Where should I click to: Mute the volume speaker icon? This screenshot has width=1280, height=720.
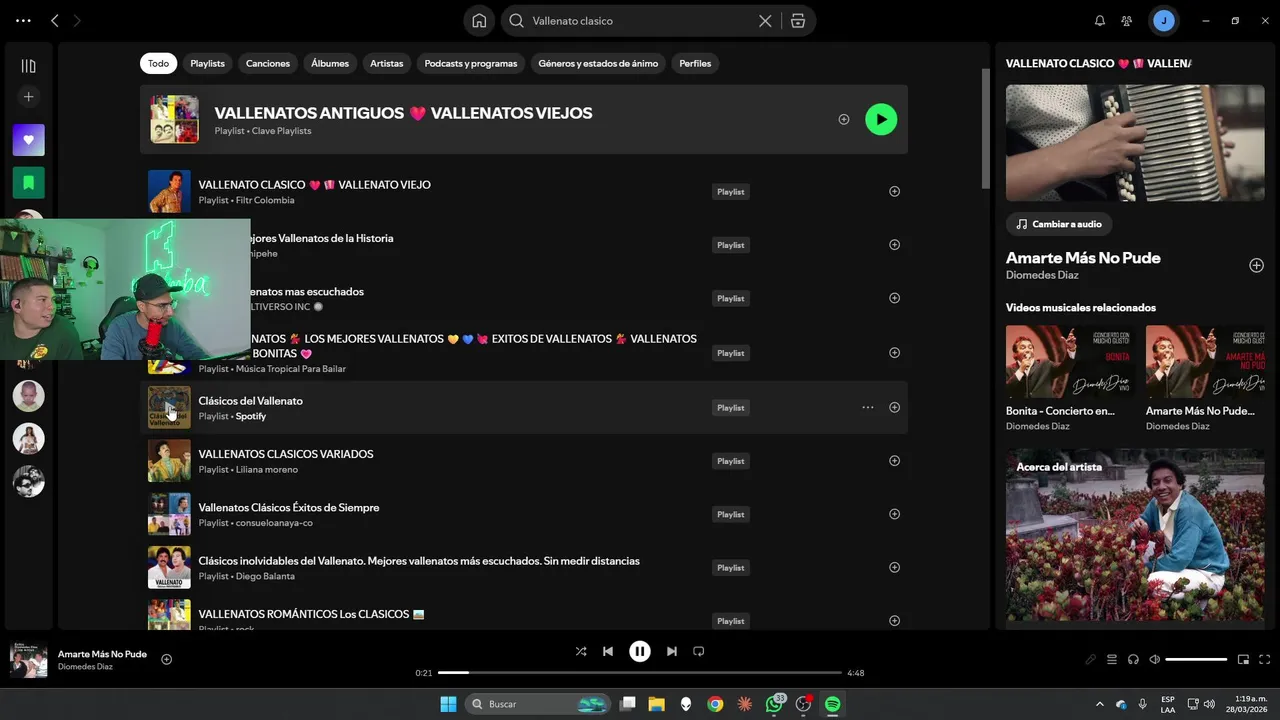pos(1155,659)
